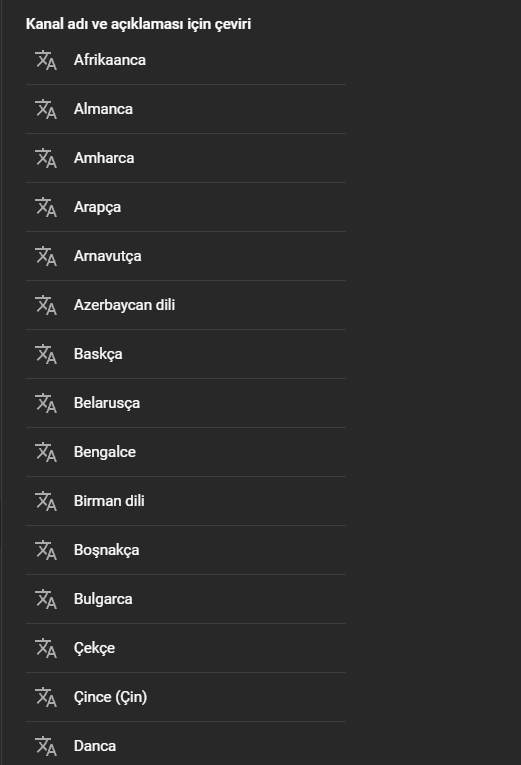Click the translate icon for Azerbaycan dili

pyautogui.click(x=46, y=305)
